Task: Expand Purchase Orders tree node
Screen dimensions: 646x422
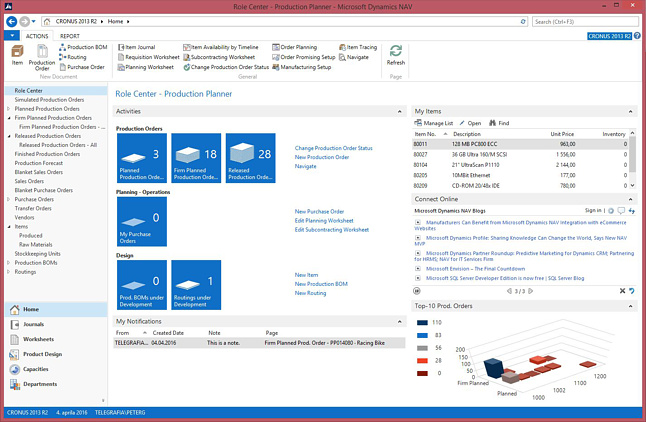Action: pos(9,199)
